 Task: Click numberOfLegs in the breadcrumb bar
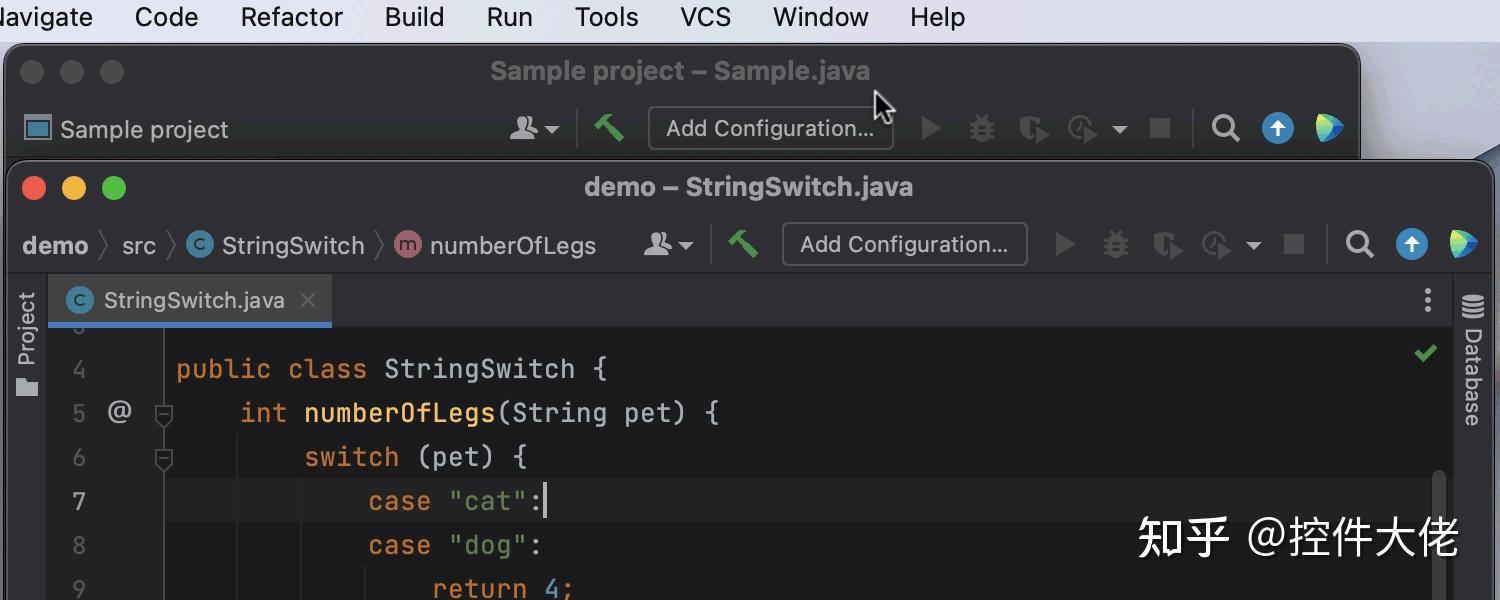coord(514,245)
